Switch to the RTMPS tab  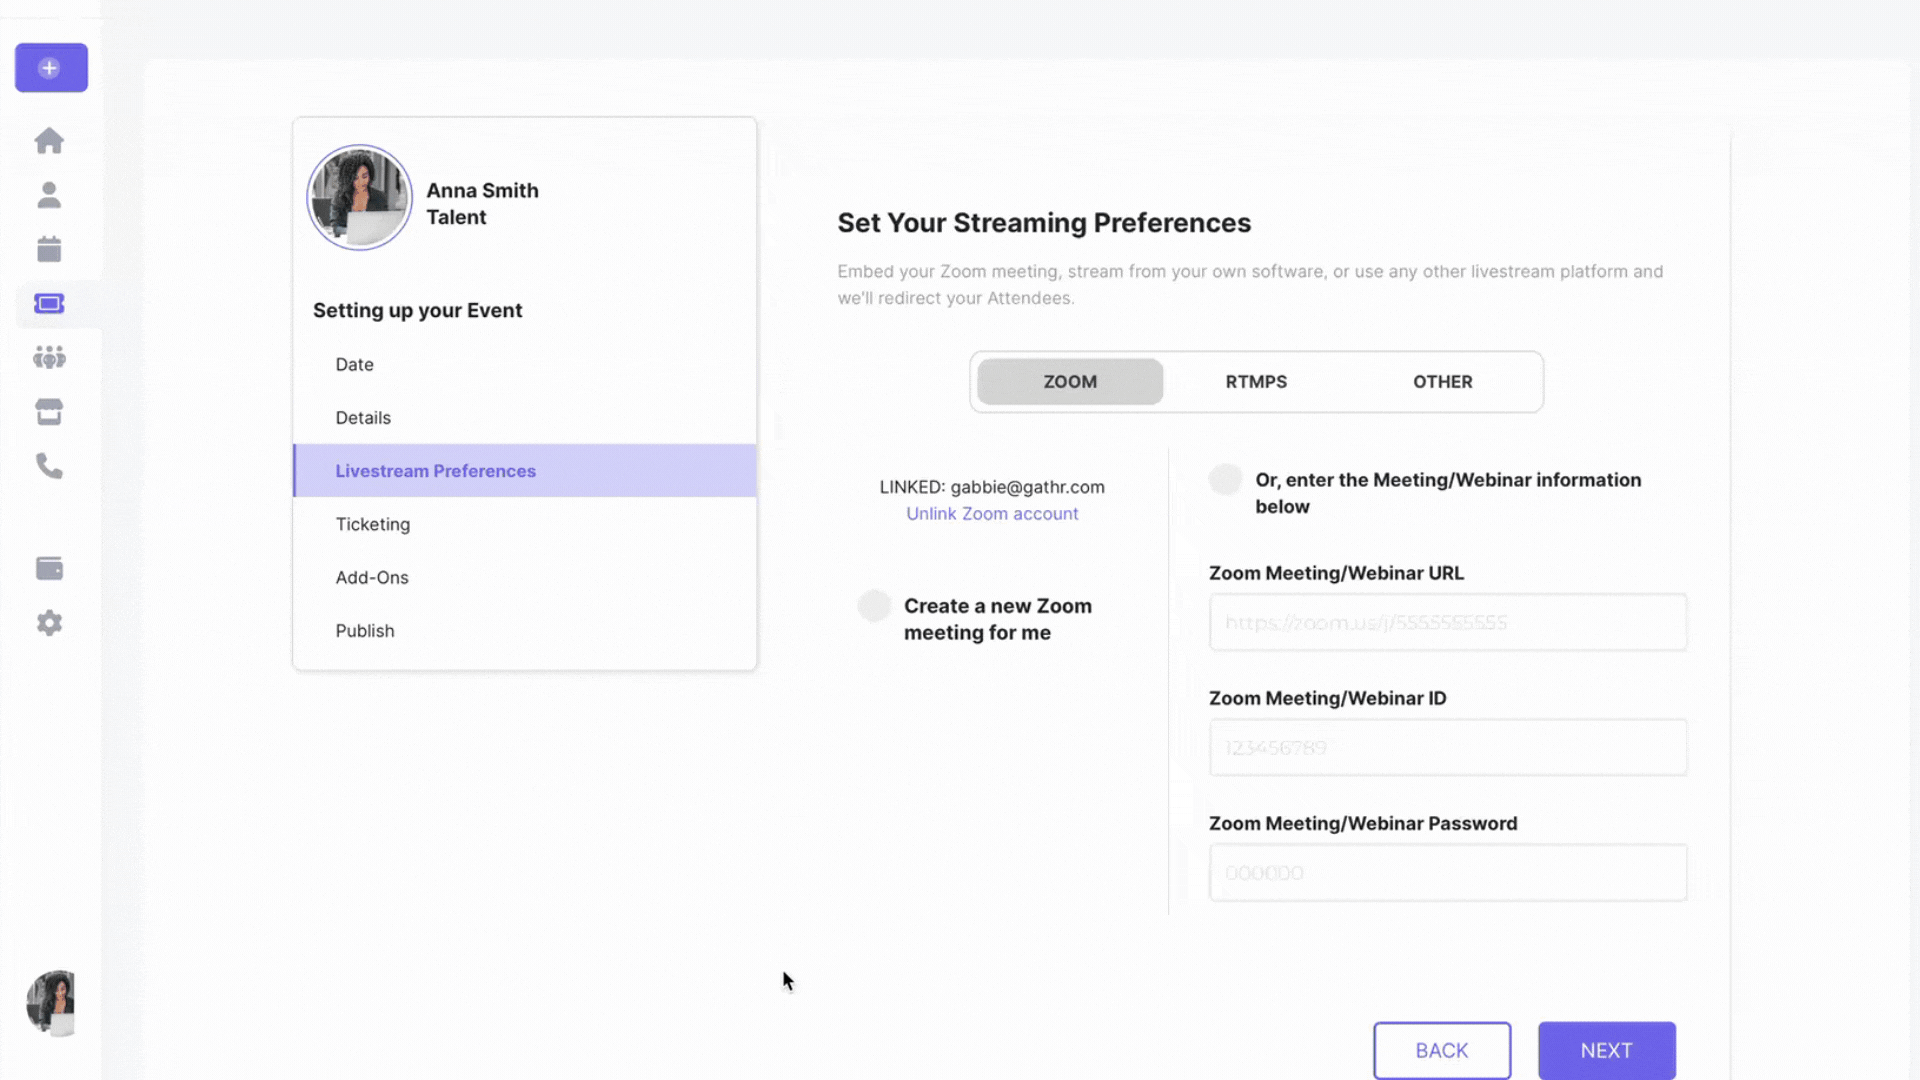[1256, 382]
